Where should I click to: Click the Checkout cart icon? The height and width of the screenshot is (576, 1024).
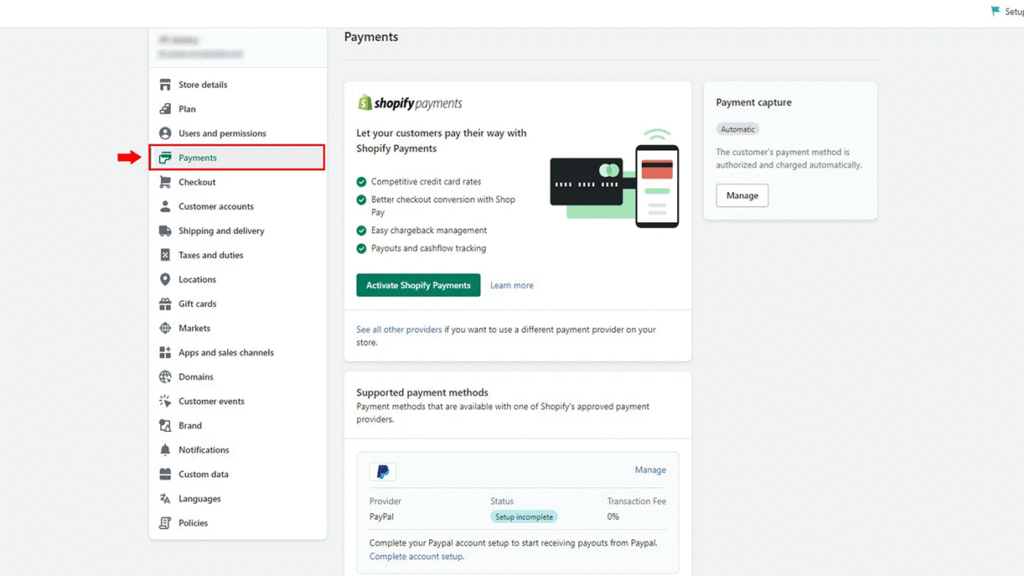tap(165, 182)
